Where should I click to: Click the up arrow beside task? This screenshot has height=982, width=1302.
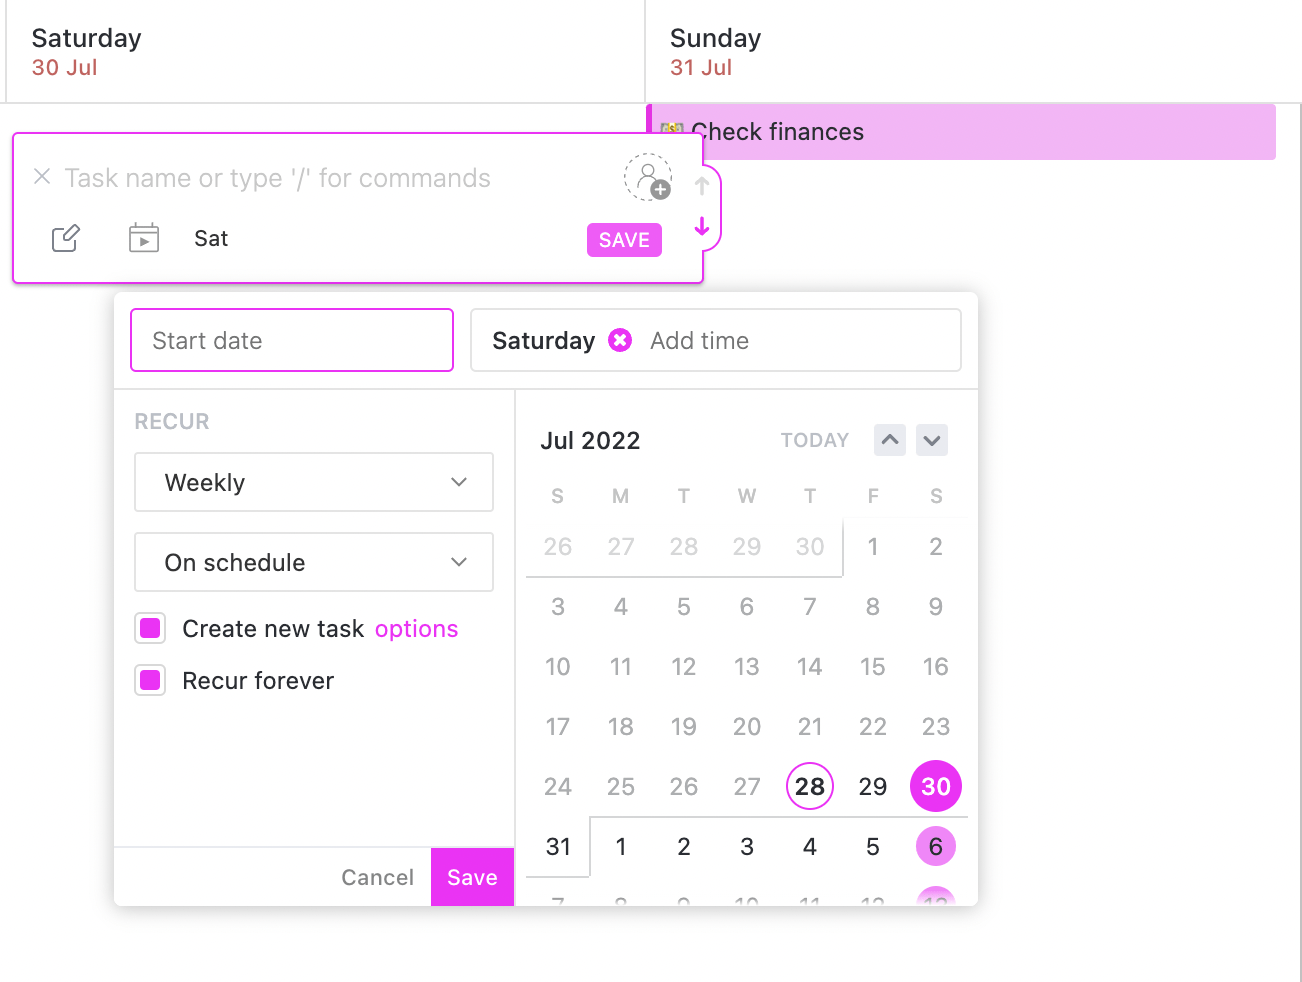[x=702, y=186]
